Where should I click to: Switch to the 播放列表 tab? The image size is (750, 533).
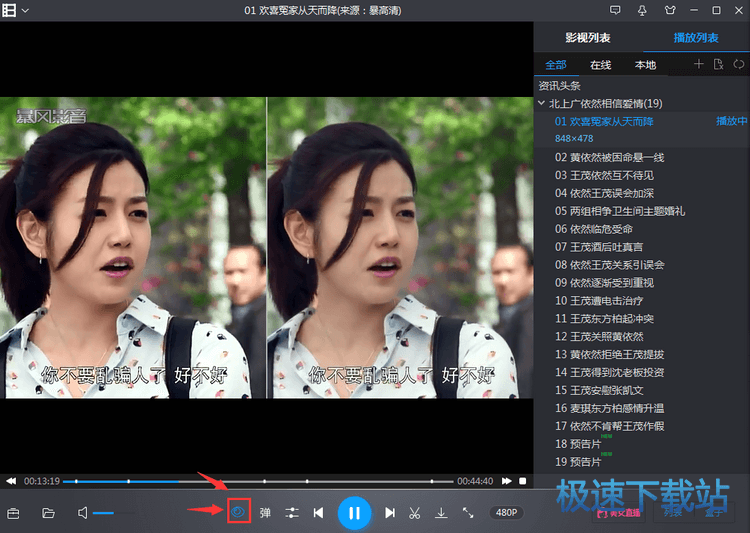(696, 38)
